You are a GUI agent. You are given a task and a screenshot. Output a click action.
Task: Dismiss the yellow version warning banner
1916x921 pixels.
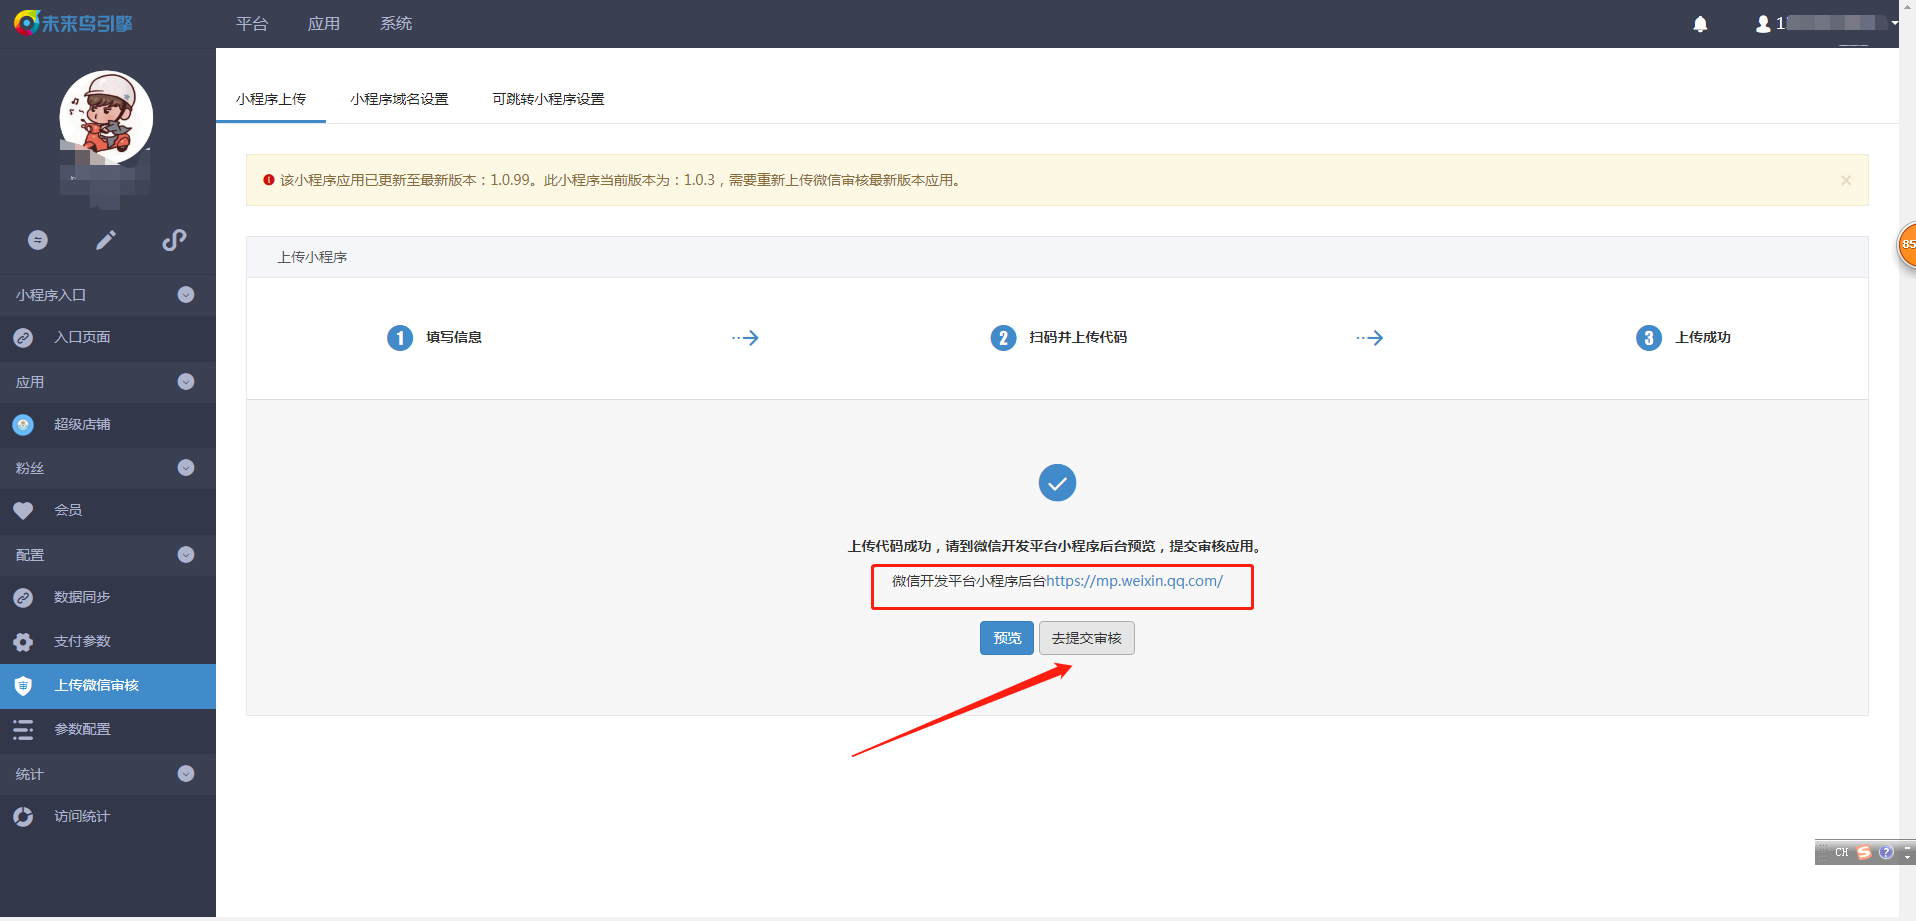click(x=1846, y=180)
